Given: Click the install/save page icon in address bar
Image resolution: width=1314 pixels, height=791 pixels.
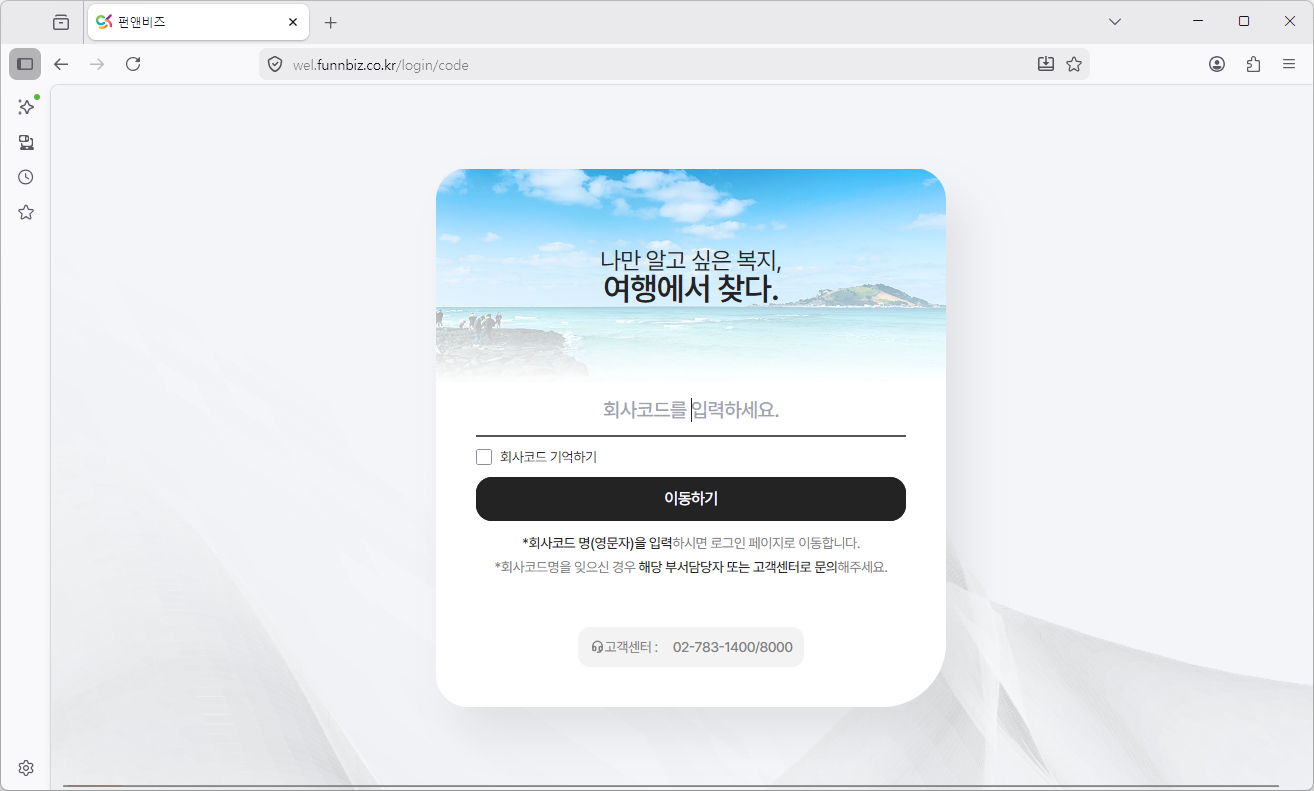Looking at the screenshot, I should tap(1045, 64).
